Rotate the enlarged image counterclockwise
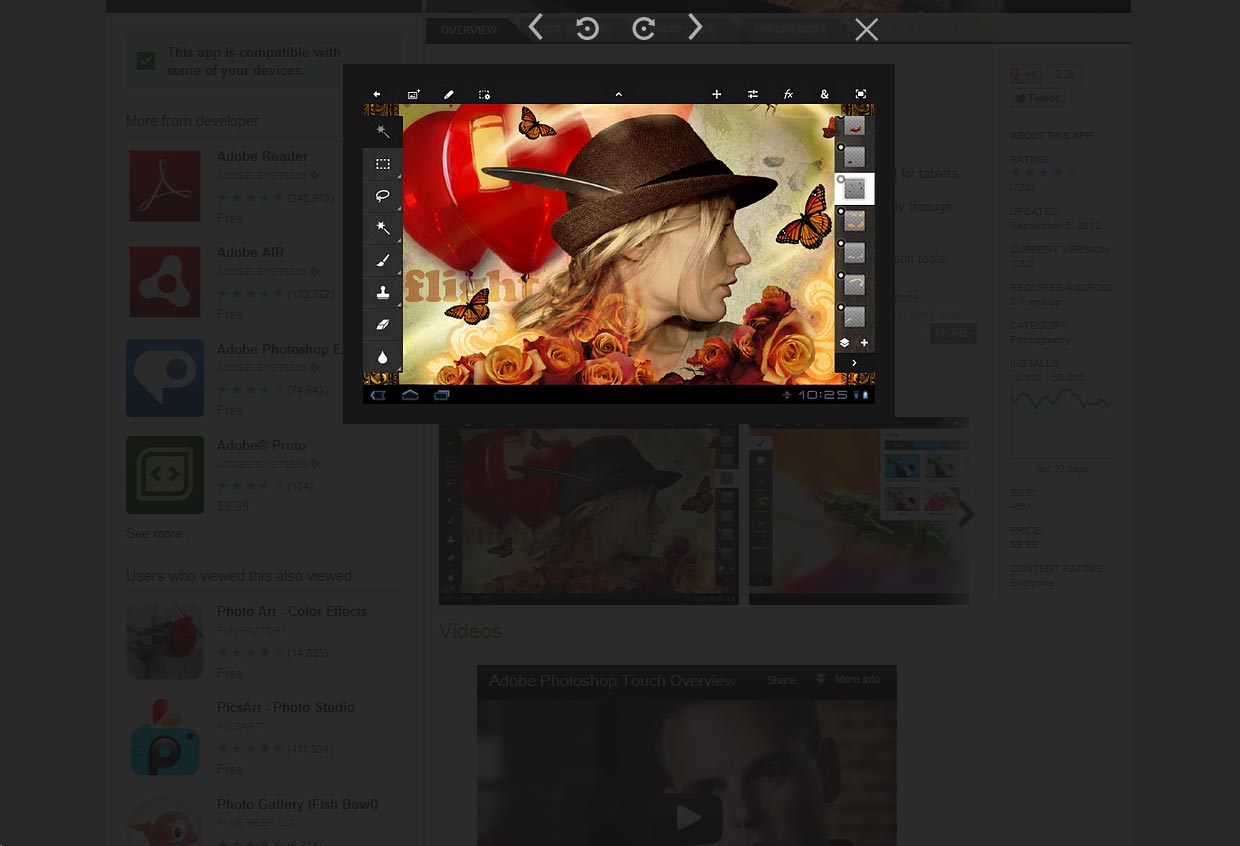The height and width of the screenshot is (846, 1240). tap(588, 29)
